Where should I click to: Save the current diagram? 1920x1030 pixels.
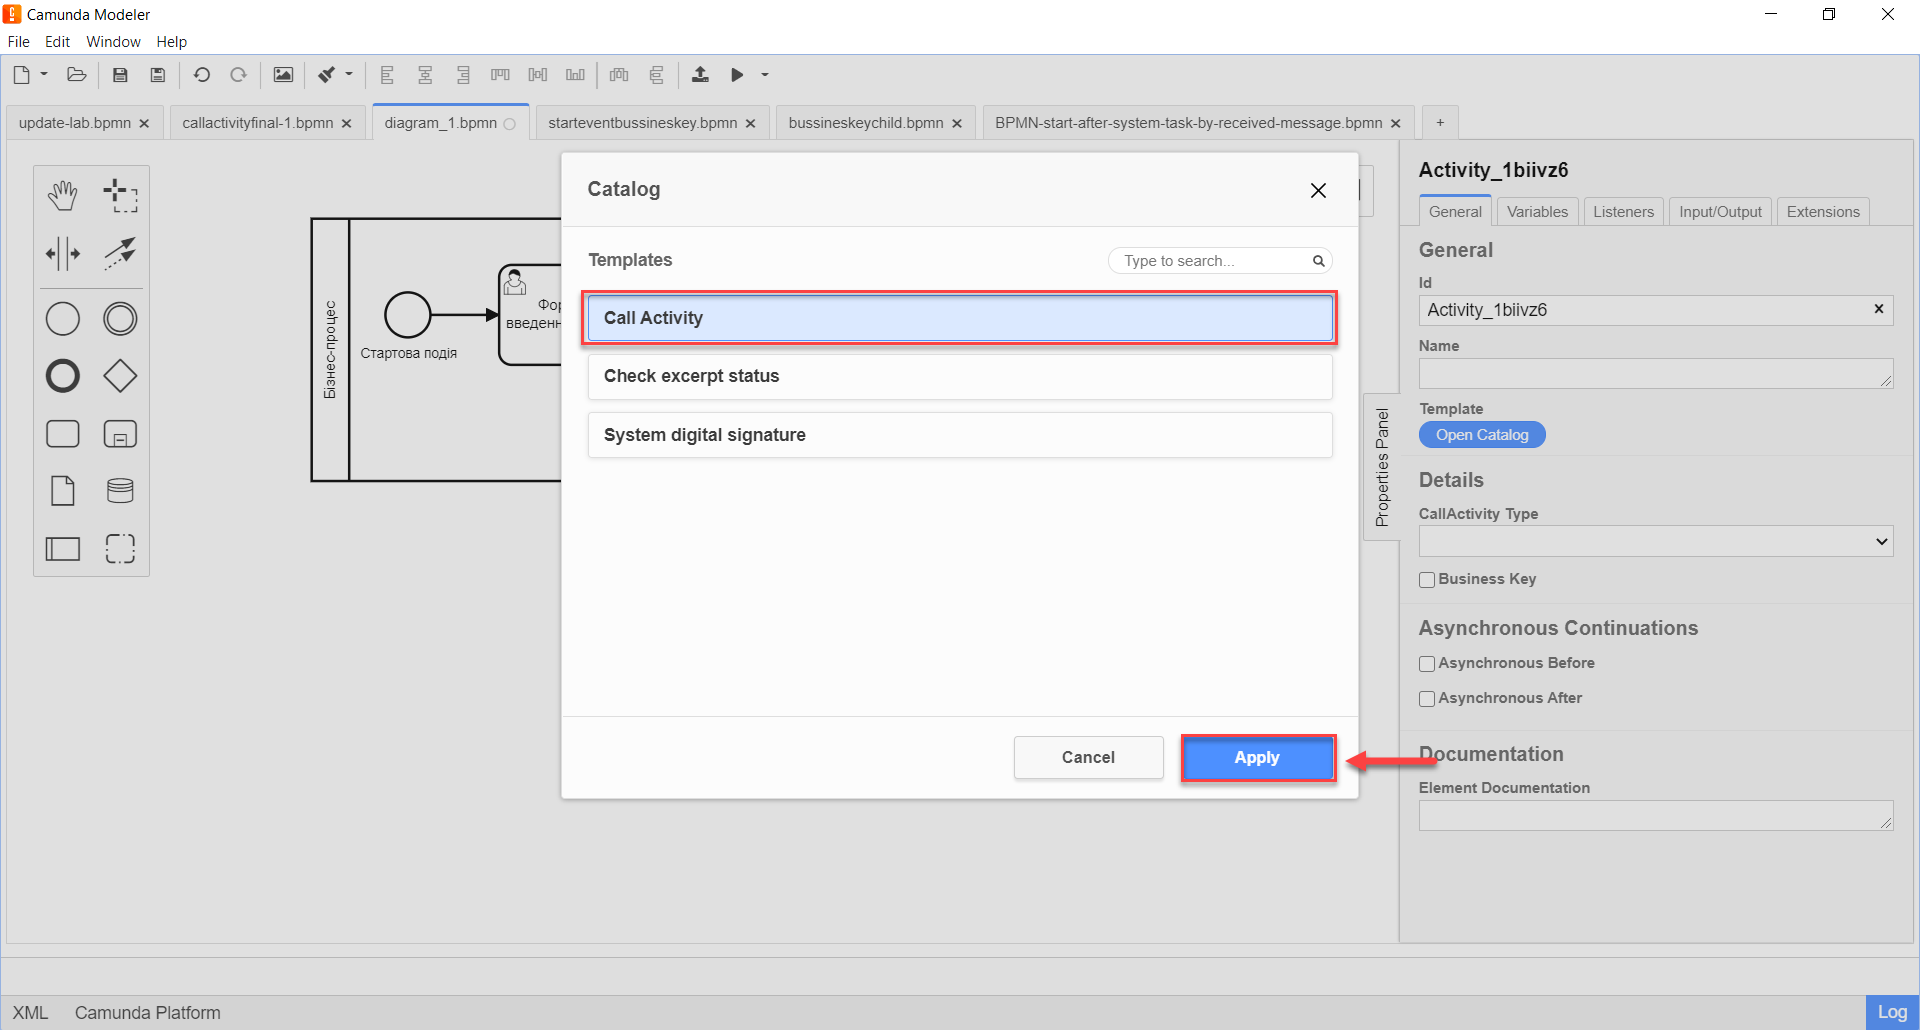coord(120,75)
